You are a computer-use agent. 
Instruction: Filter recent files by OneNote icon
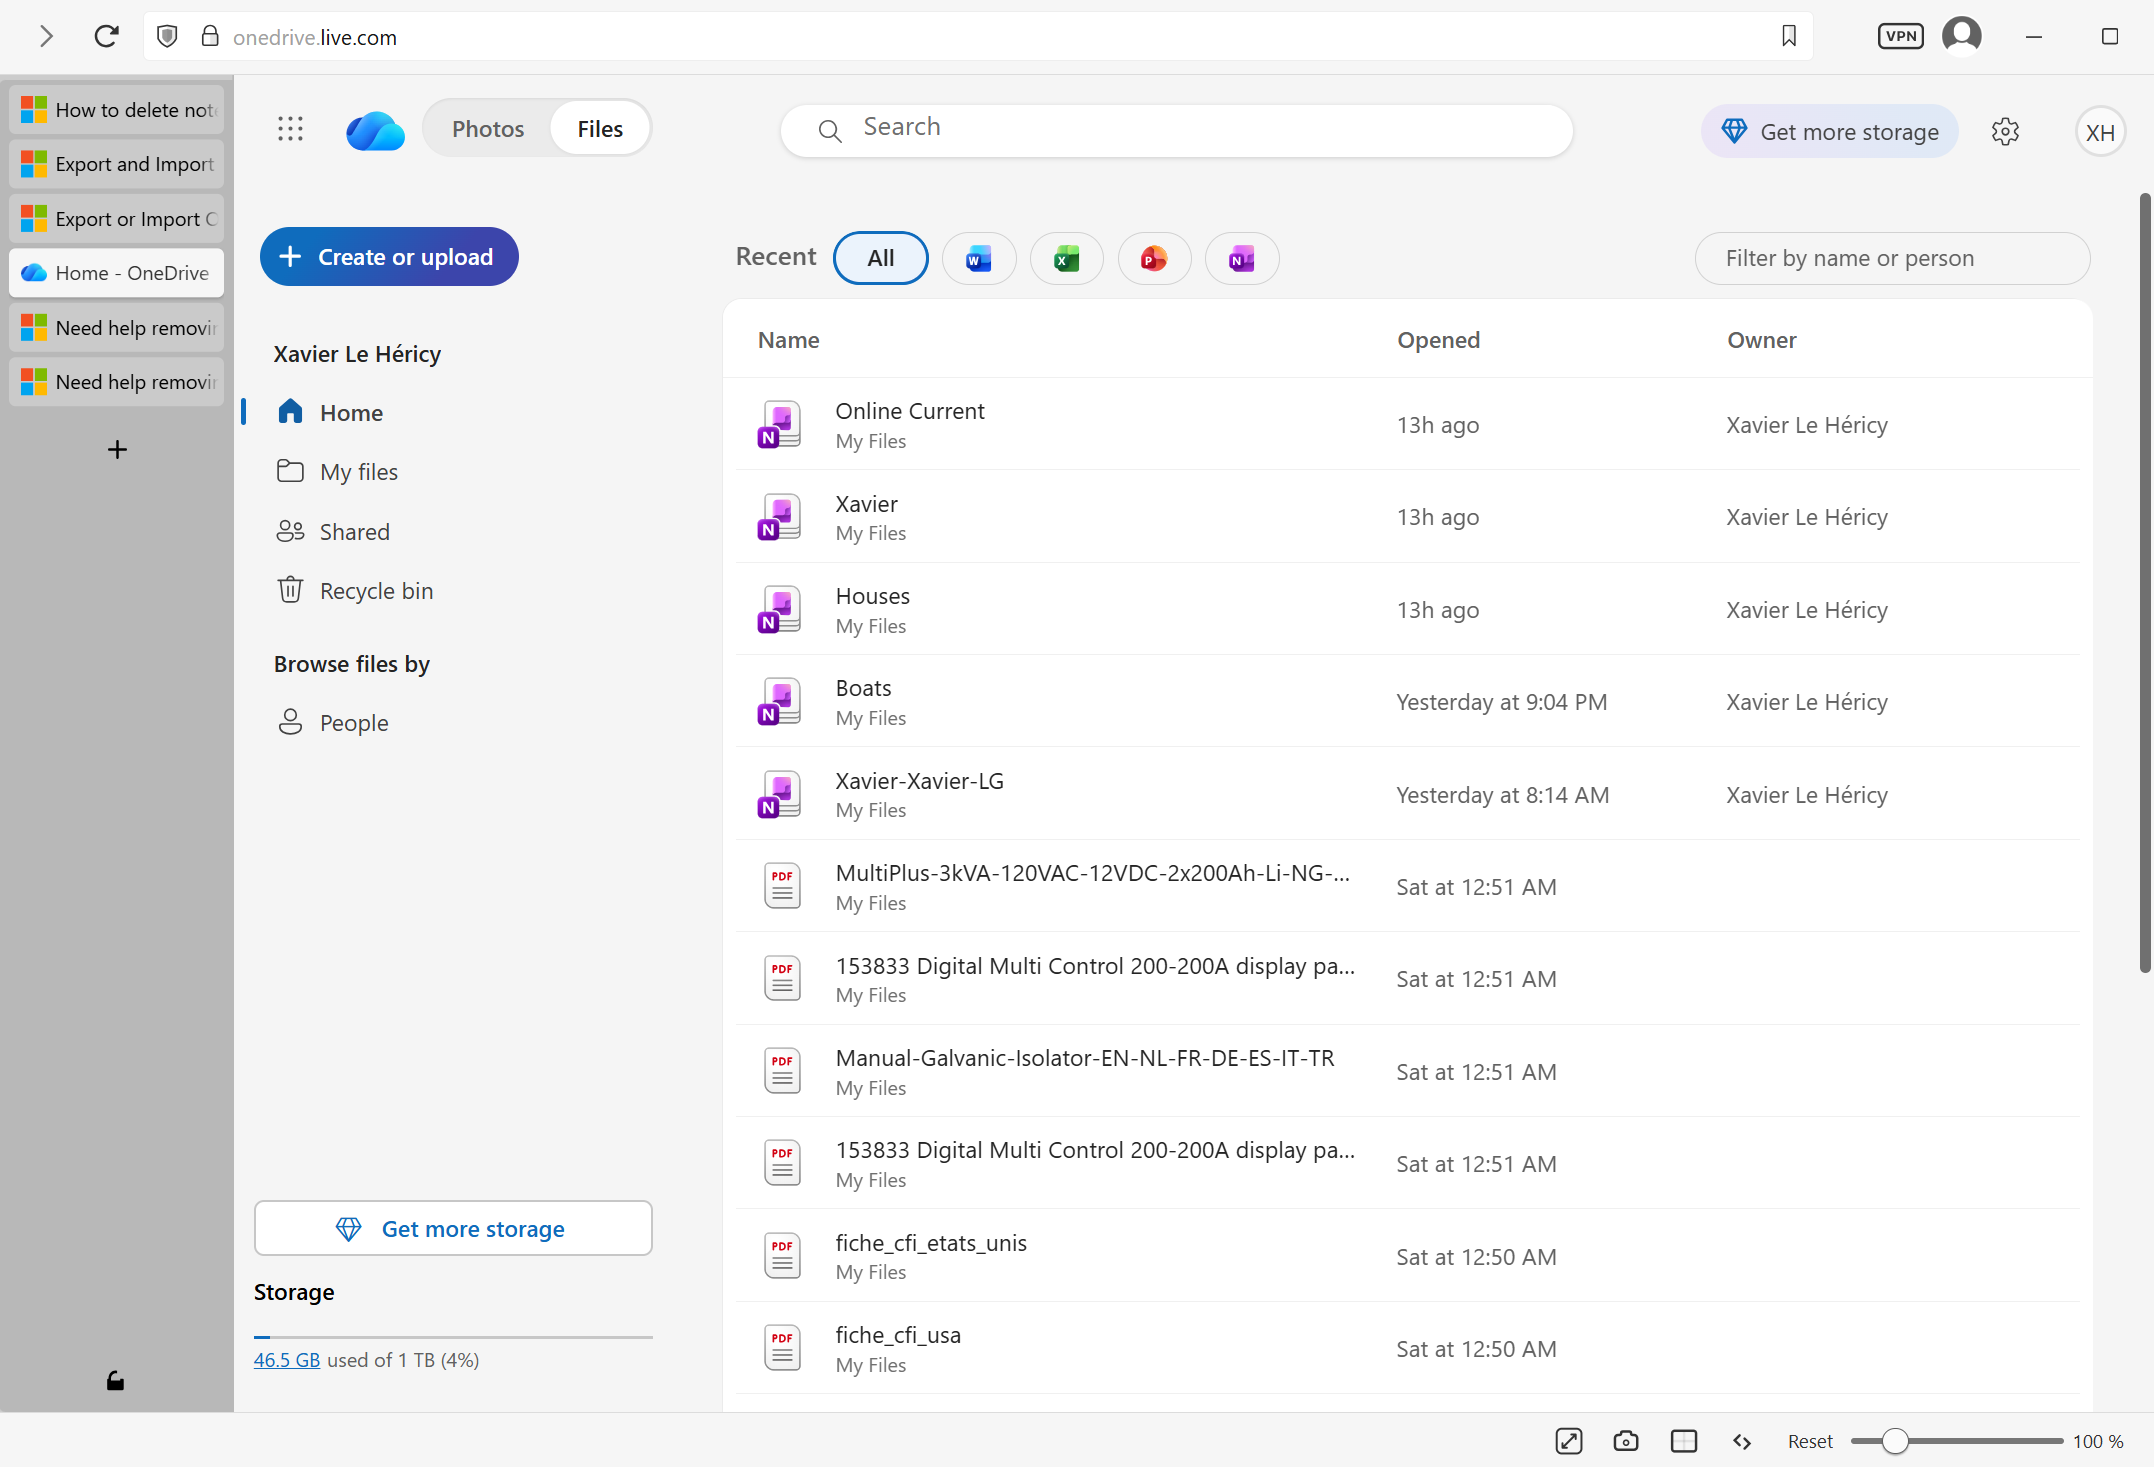[x=1241, y=259]
